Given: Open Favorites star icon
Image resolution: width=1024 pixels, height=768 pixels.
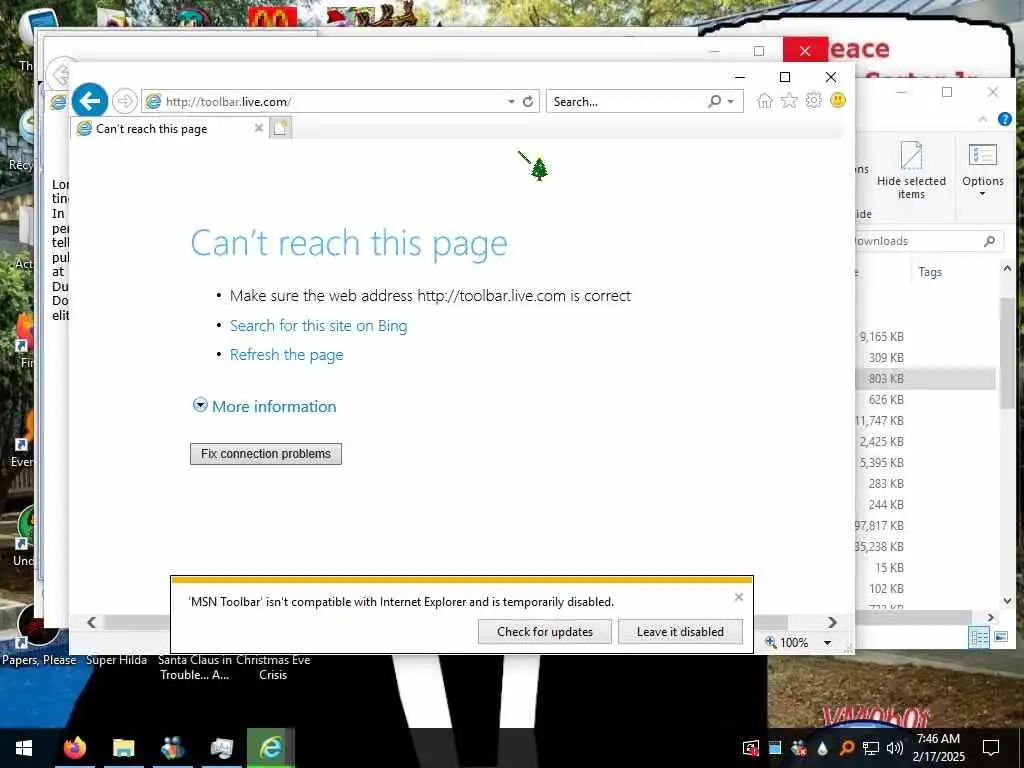Looking at the screenshot, I should pos(790,101).
